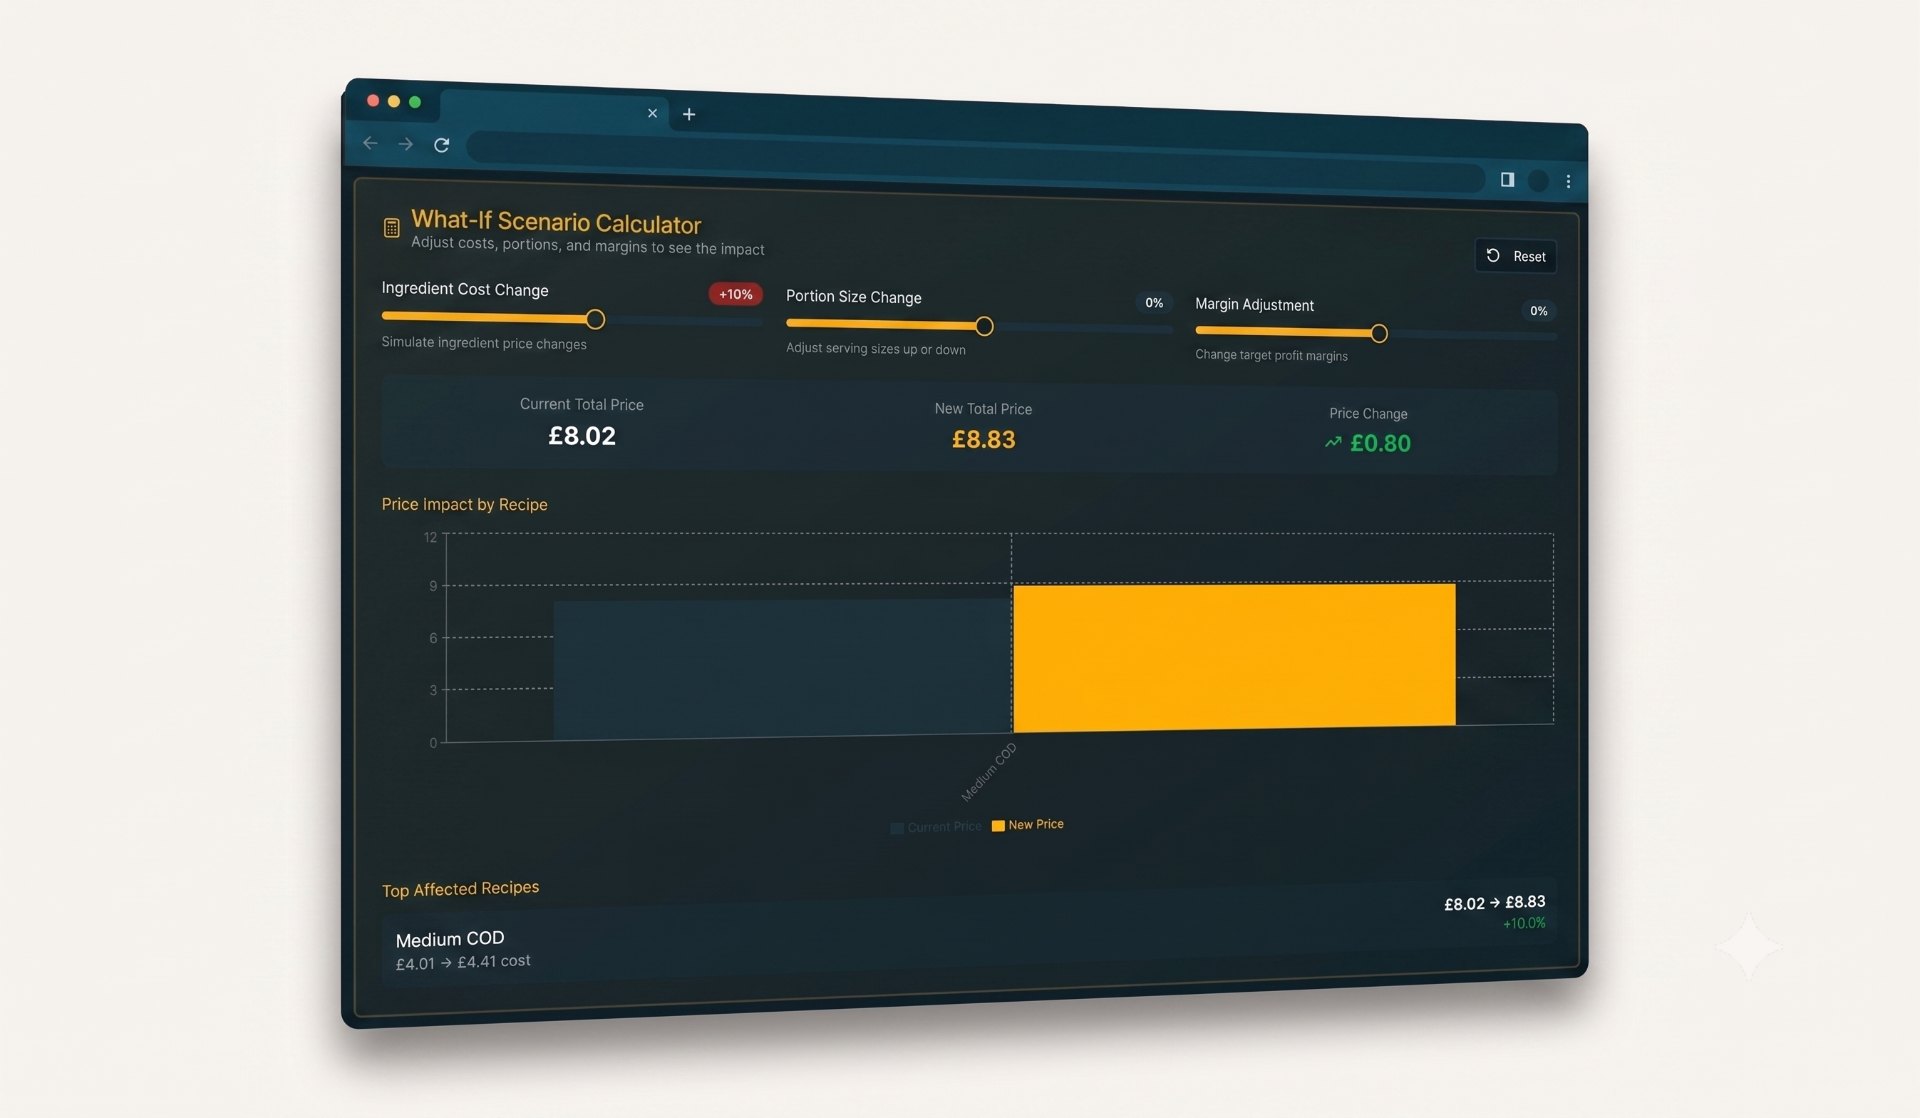
Task: Click the orange New Price bar
Action: [x=1234, y=657]
